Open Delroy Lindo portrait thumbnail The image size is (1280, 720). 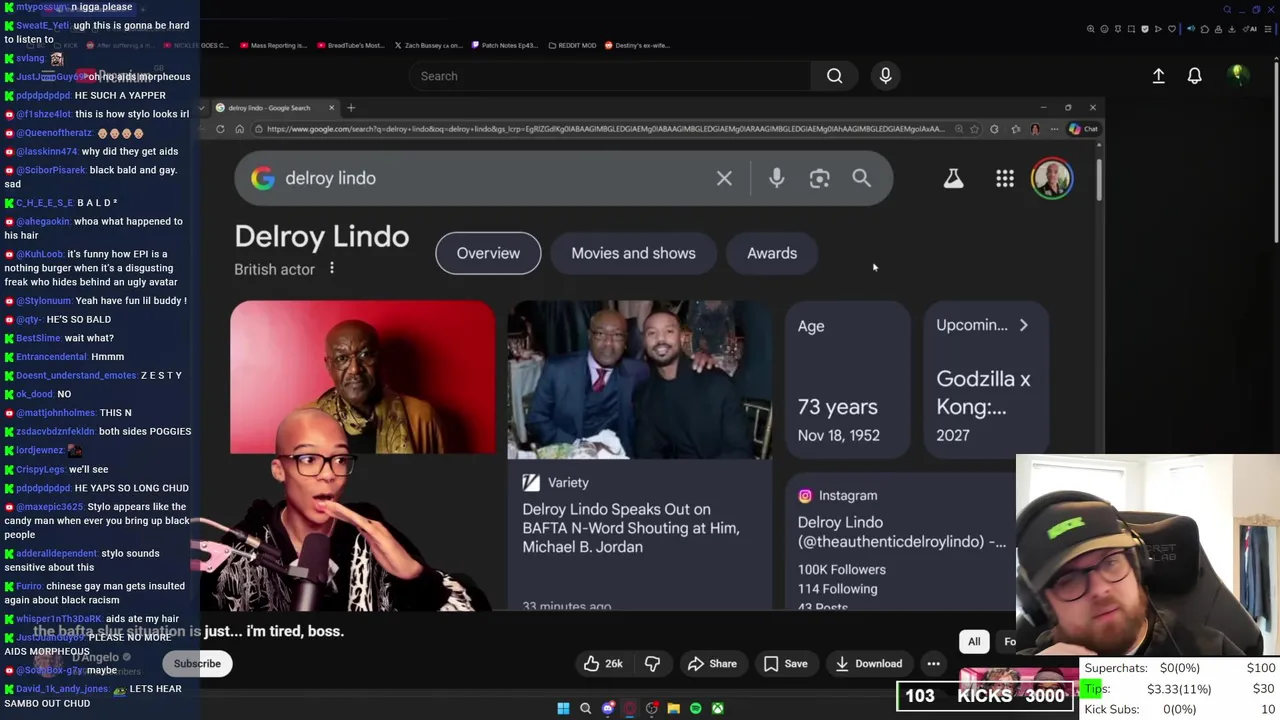click(x=362, y=378)
